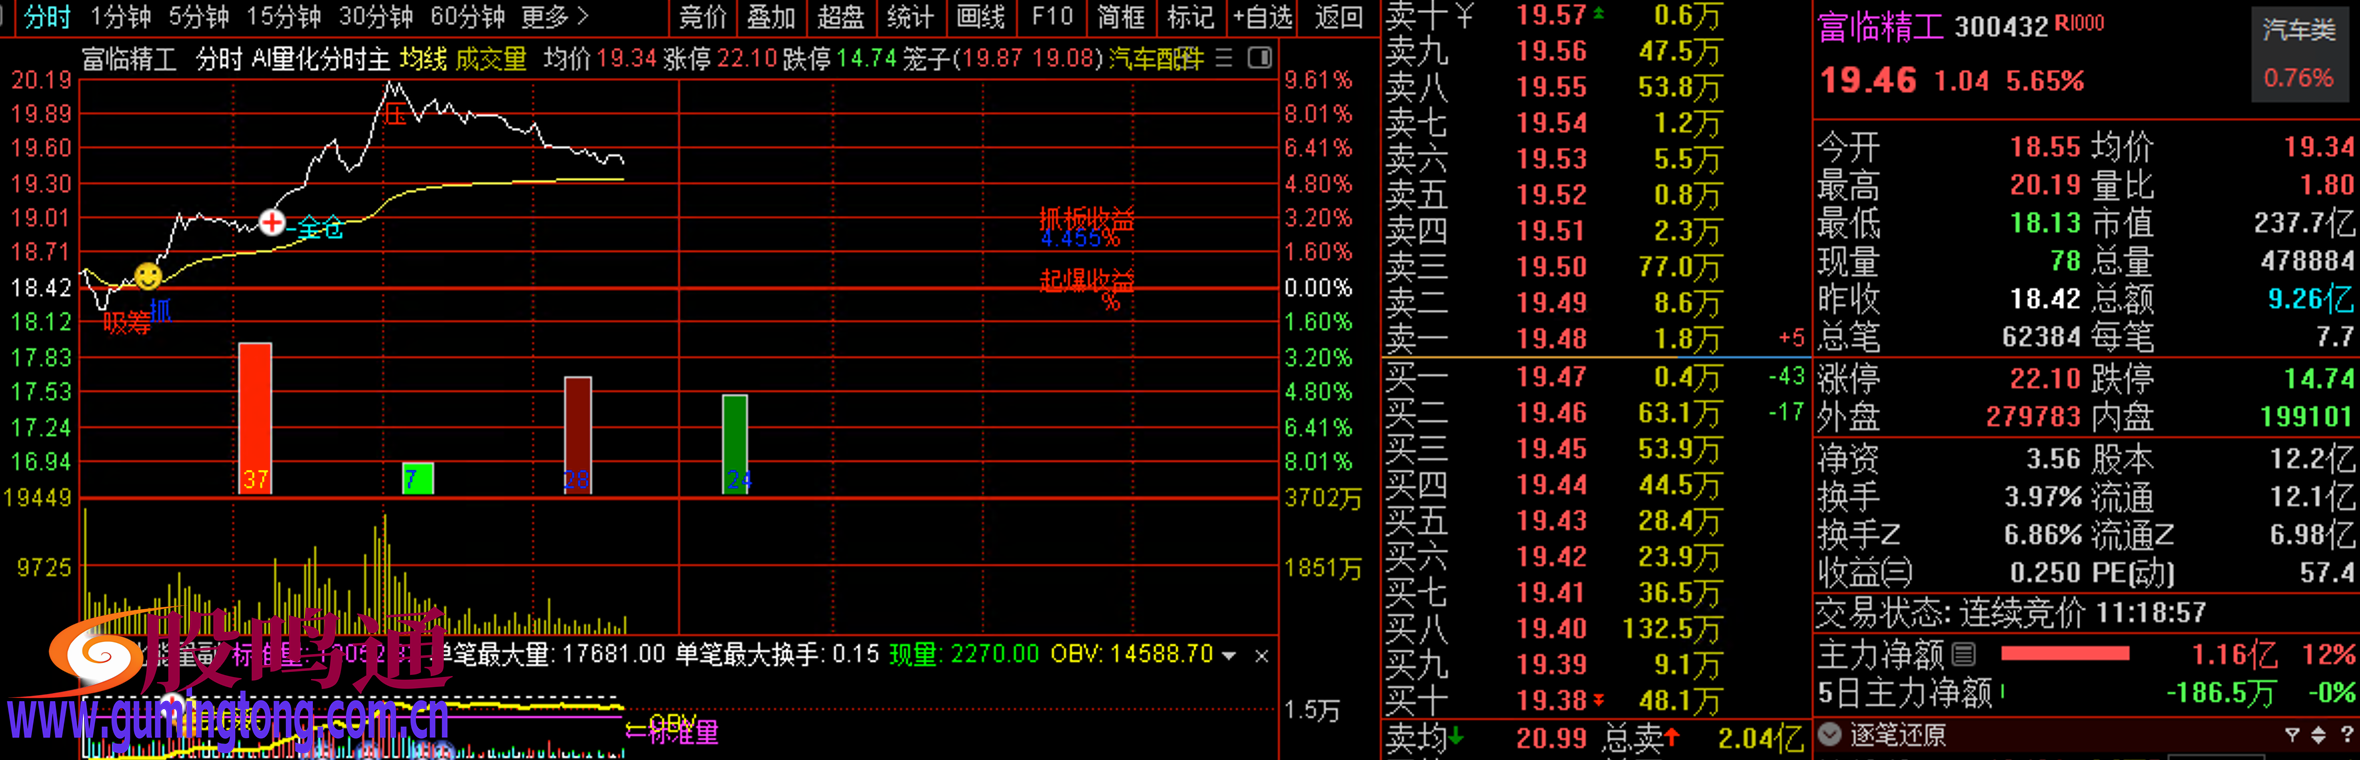Toggle the side panel layout icon
The height and width of the screenshot is (760, 2360).
coord(1260,59)
